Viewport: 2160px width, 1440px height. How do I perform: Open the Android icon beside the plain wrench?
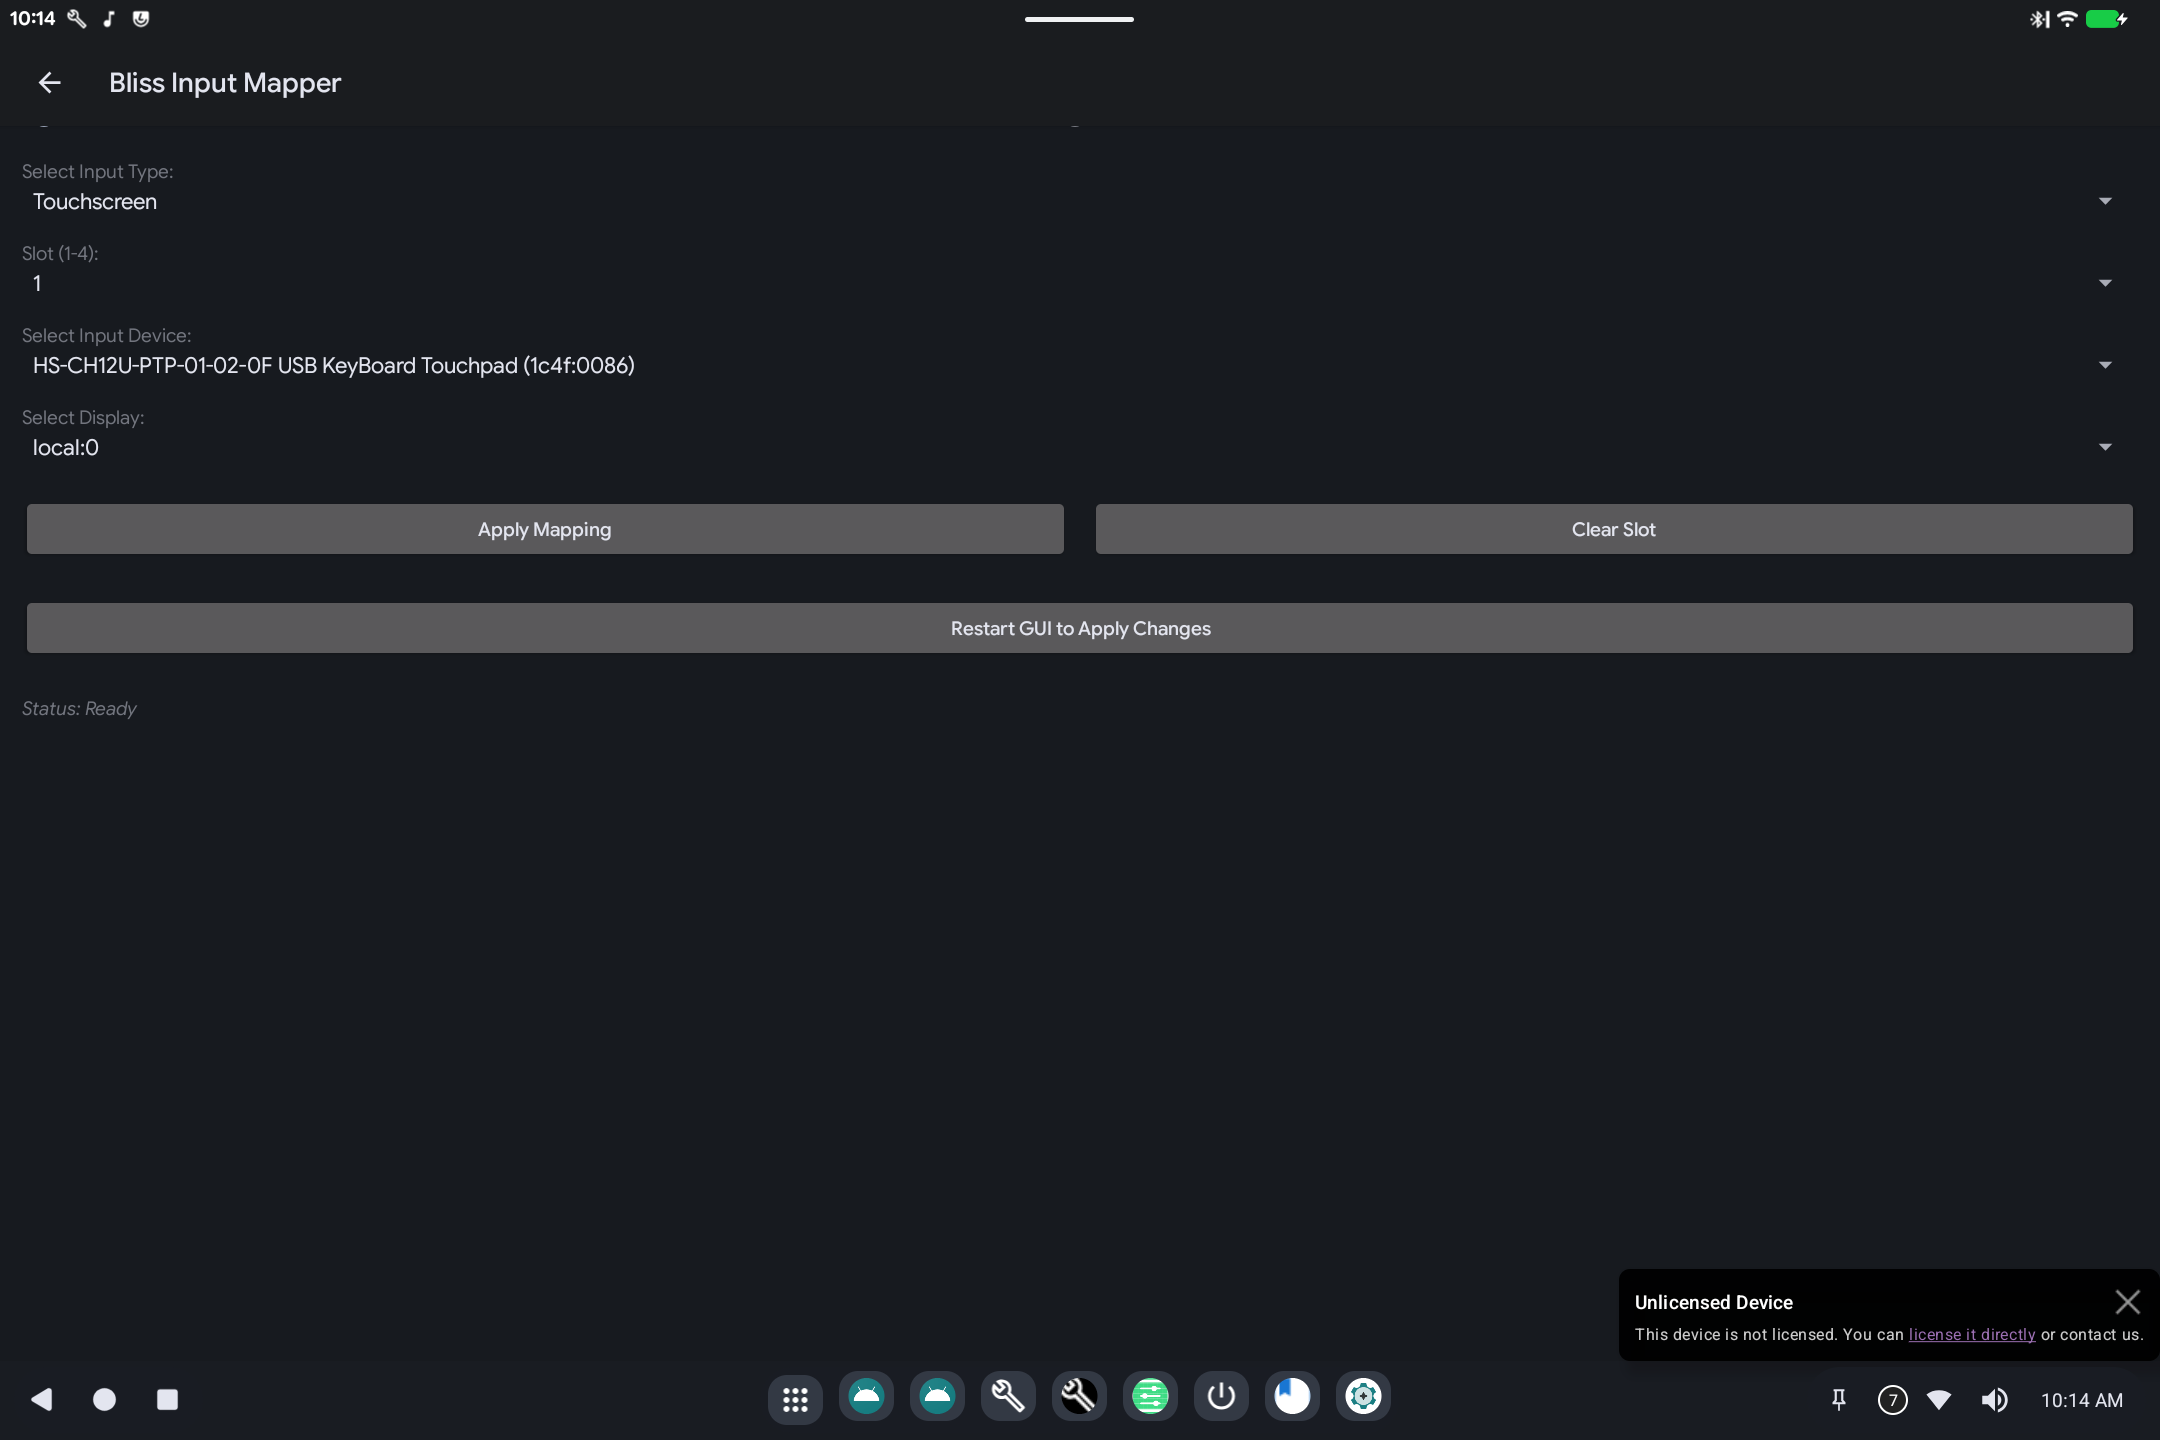[937, 1398]
